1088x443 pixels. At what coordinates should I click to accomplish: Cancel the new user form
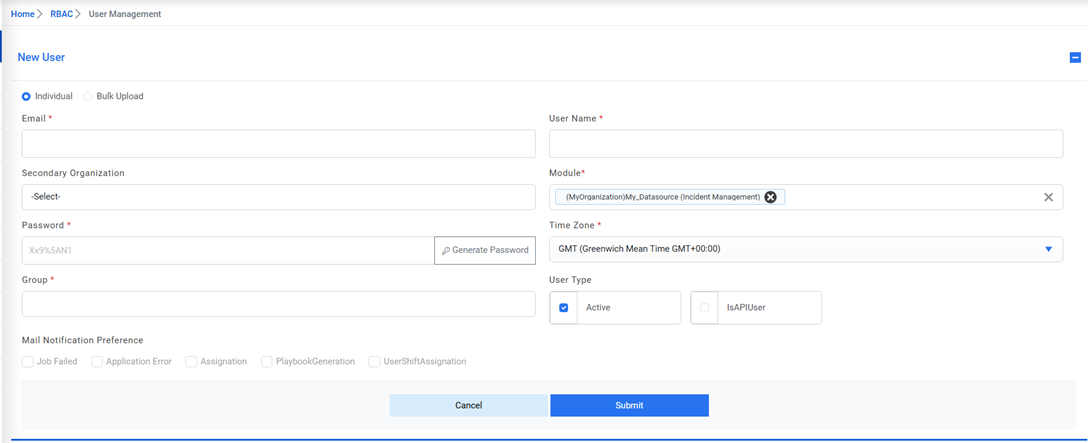[469, 405]
